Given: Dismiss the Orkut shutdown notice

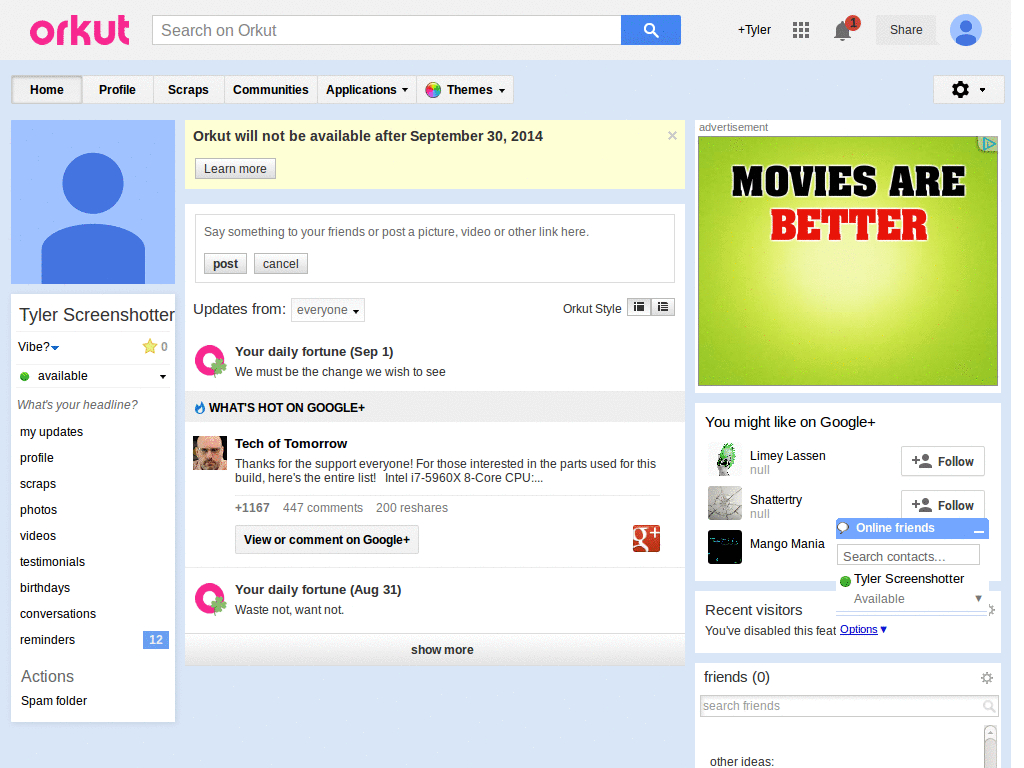Looking at the screenshot, I should click(x=672, y=136).
